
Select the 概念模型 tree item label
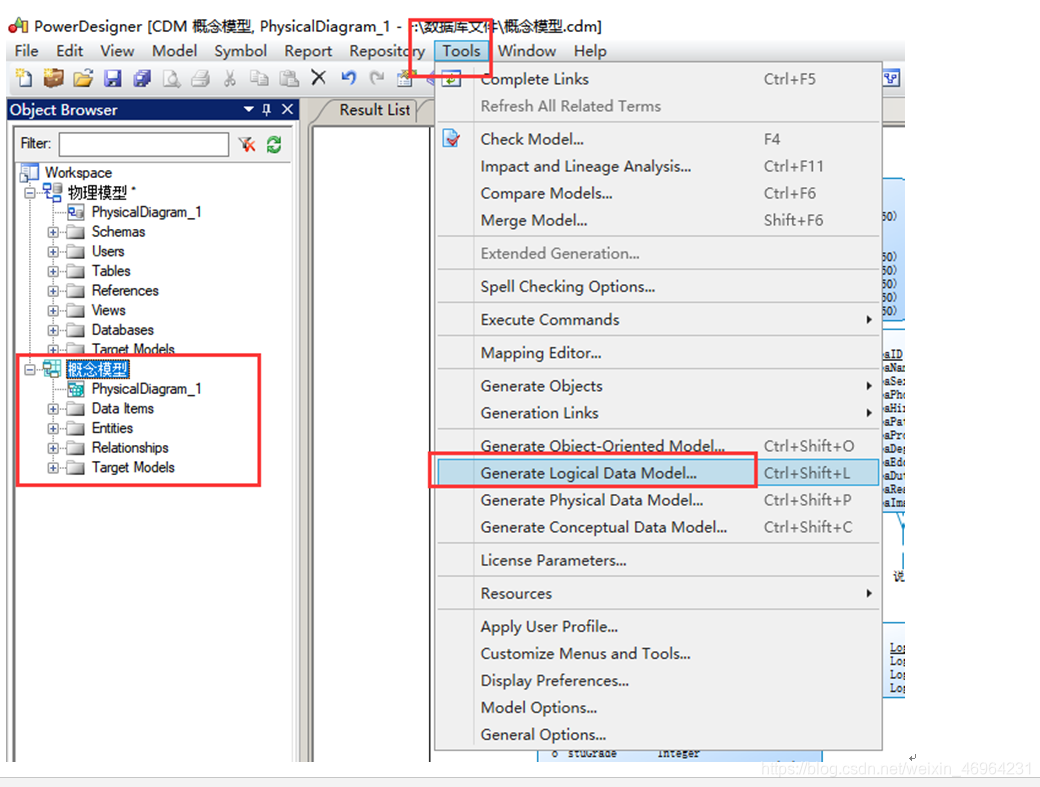click(x=98, y=369)
